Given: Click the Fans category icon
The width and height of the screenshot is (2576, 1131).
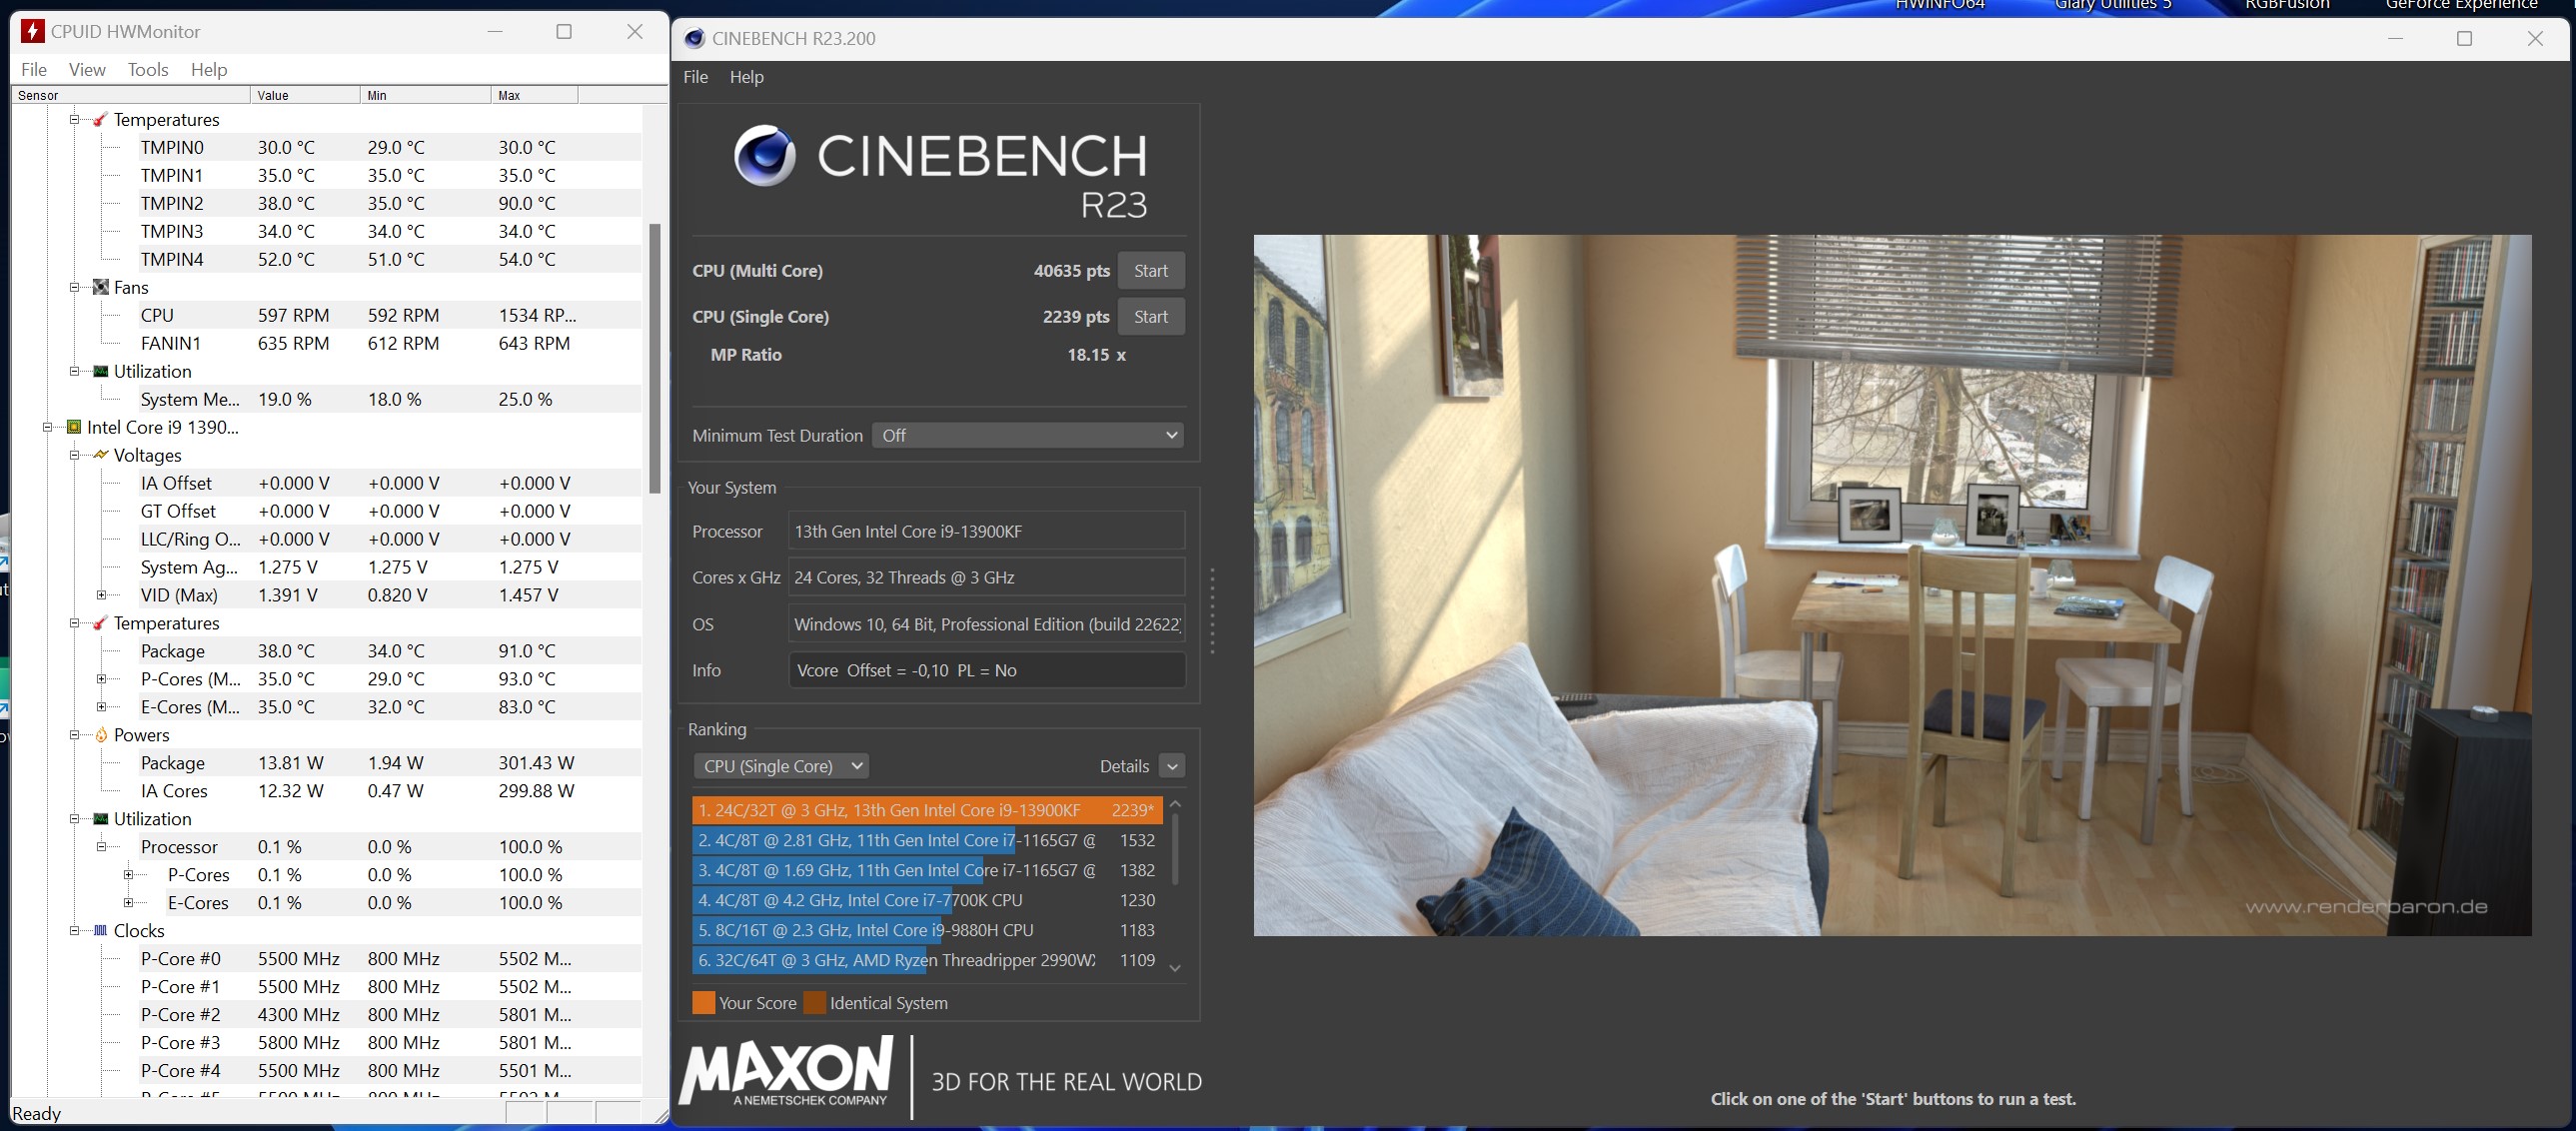Looking at the screenshot, I should point(100,288).
